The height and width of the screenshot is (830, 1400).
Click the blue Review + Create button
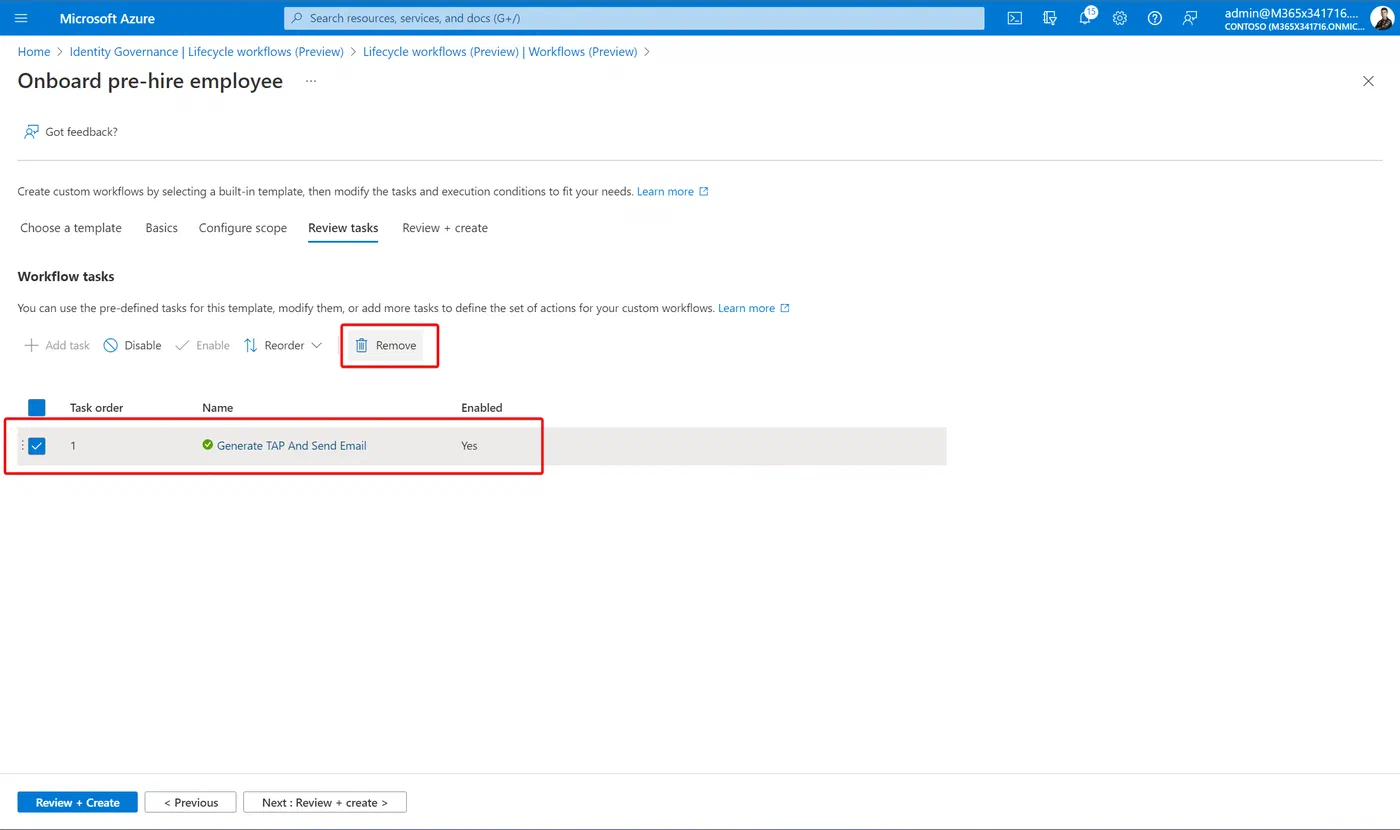(x=78, y=802)
